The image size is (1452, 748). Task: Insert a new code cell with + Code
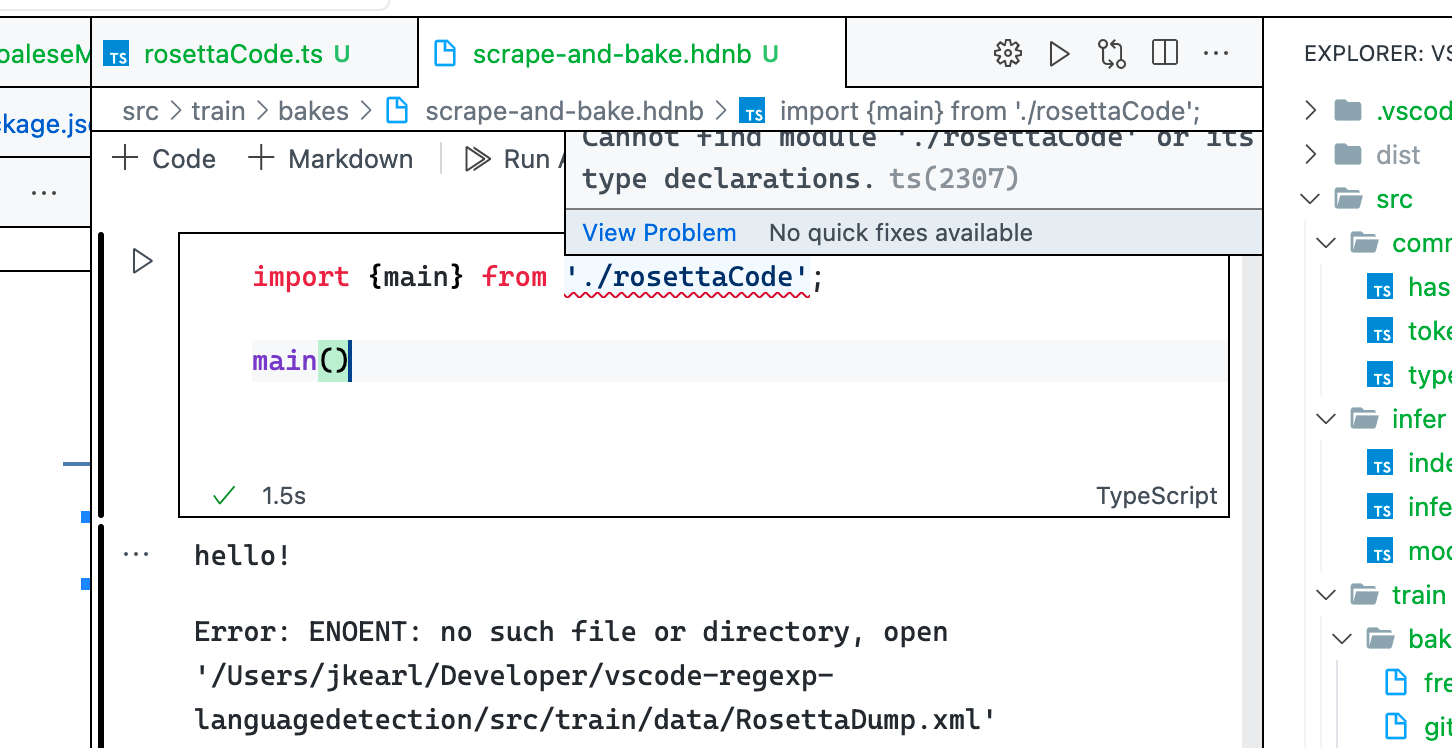(x=163, y=158)
